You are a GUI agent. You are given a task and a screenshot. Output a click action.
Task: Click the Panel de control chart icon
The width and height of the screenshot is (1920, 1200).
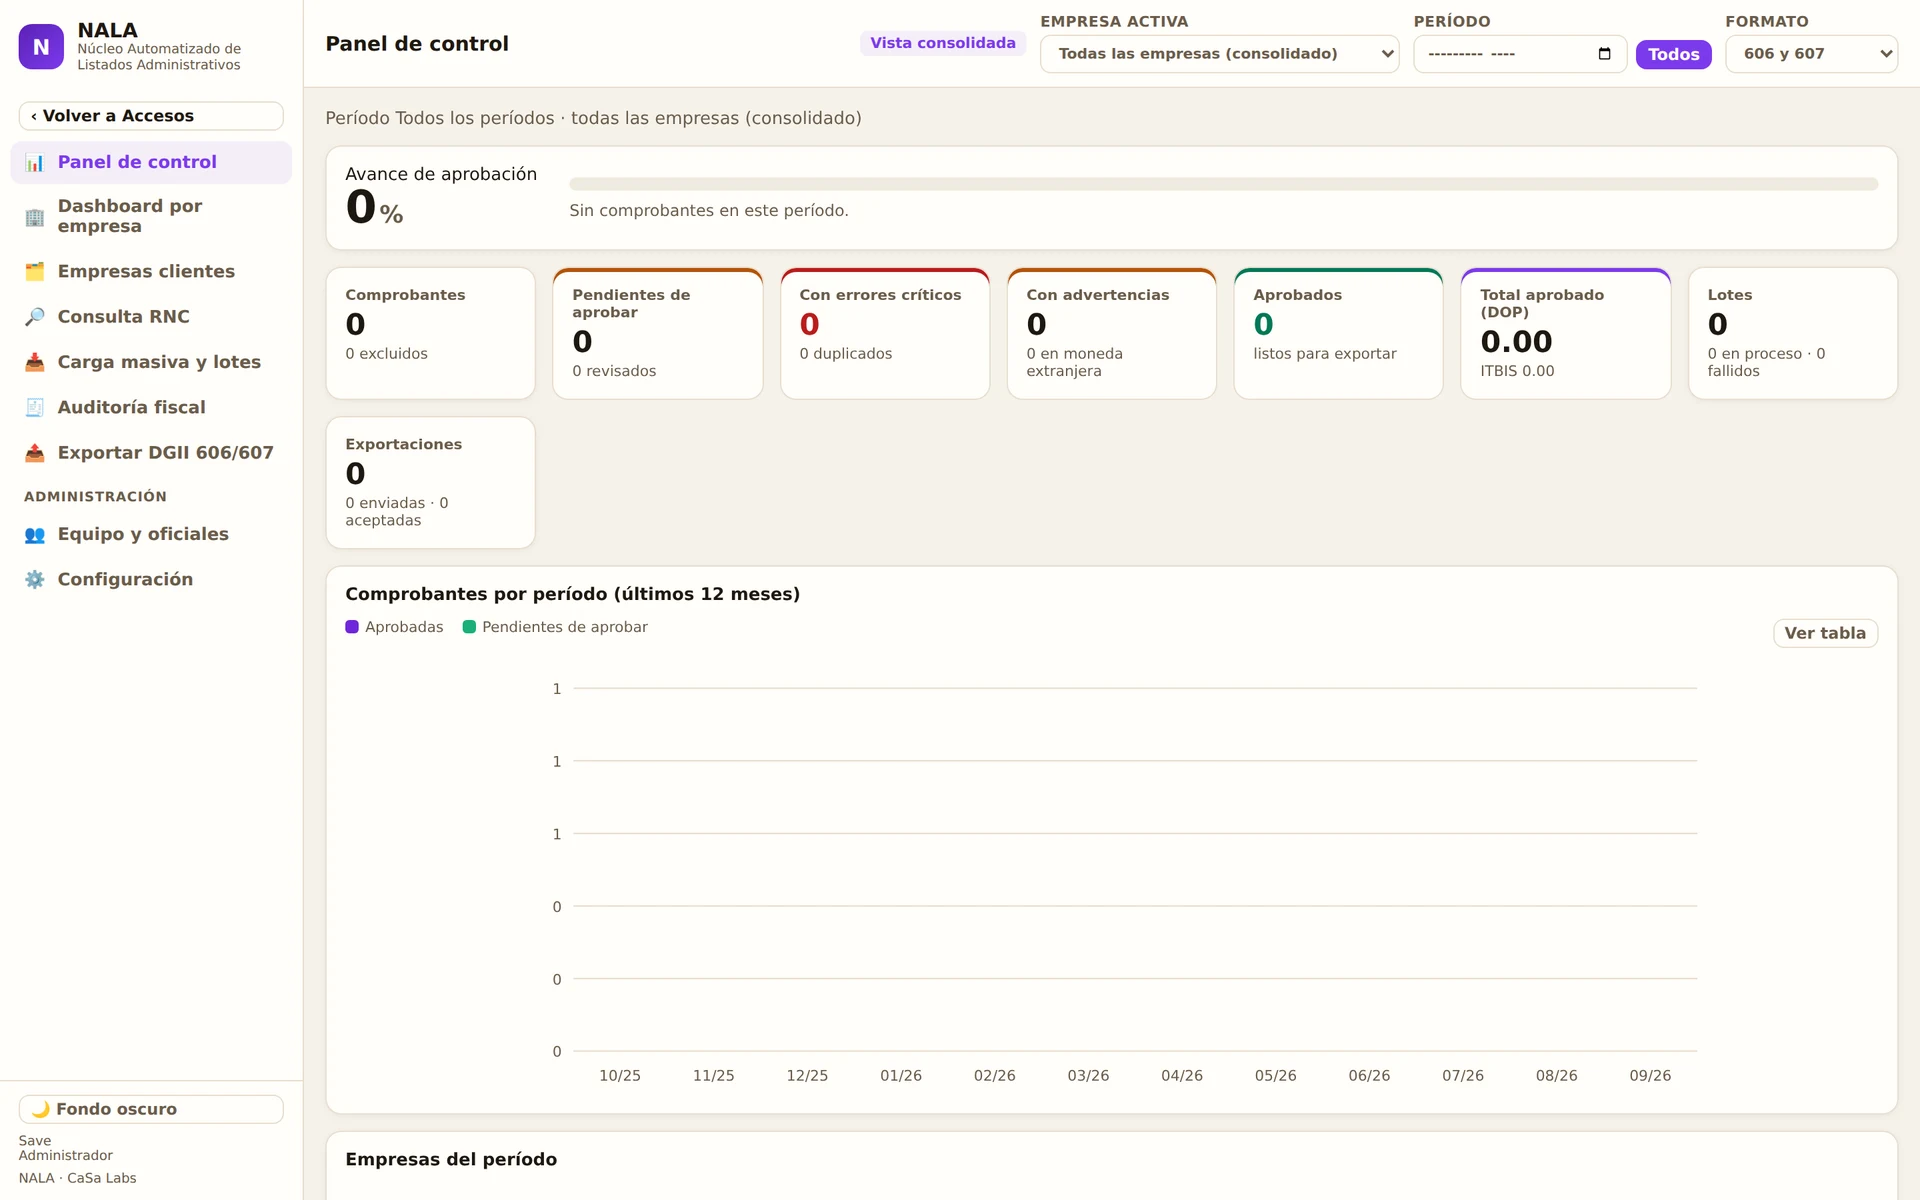pos(35,162)
